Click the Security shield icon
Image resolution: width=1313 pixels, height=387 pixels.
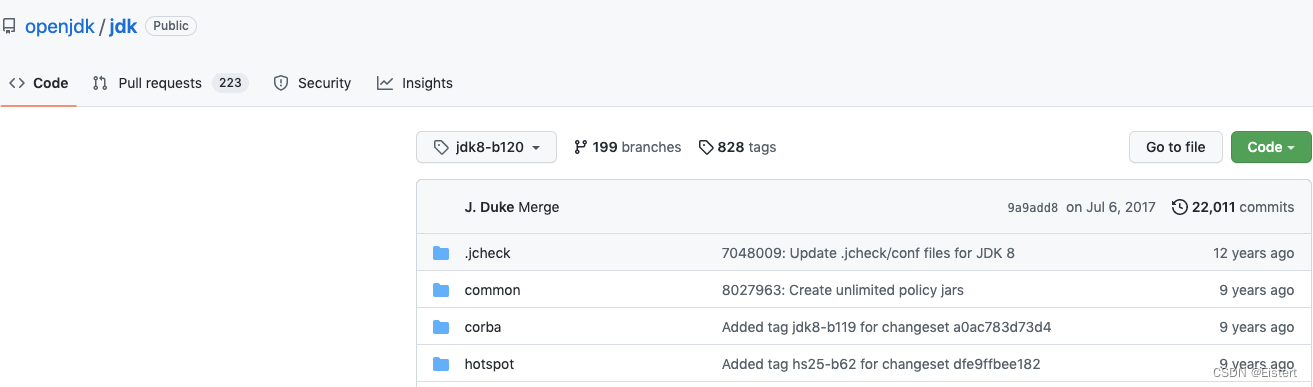click(x=281, y=83)
